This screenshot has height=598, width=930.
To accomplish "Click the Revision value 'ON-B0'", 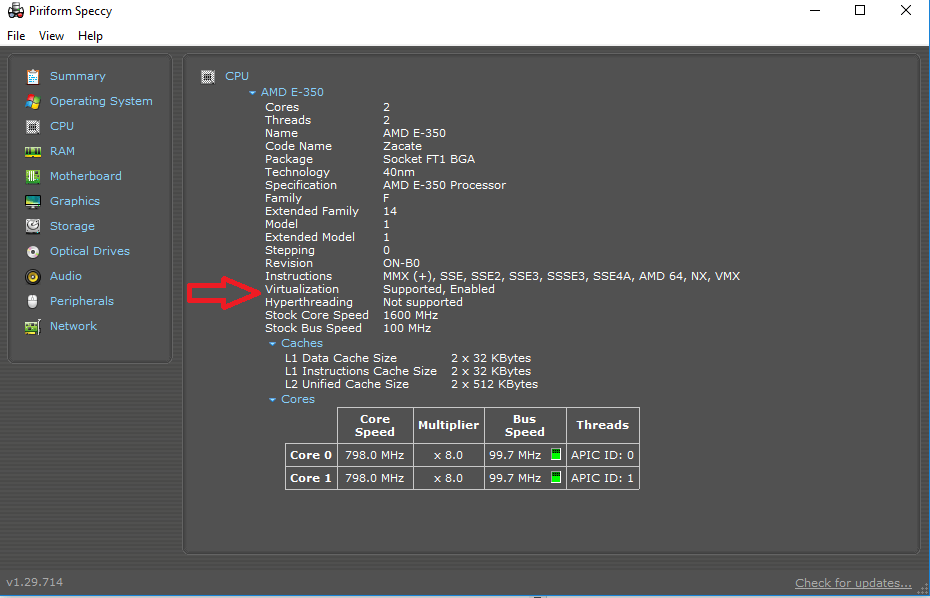I will coord(402,263).
